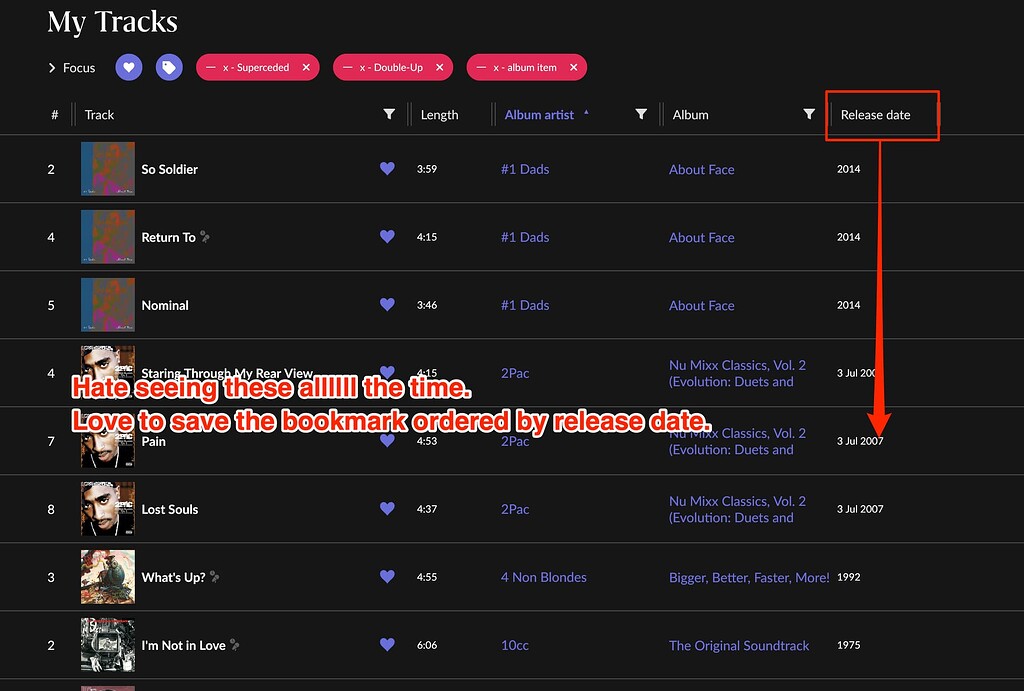The width and height of the screenshot is (1024, 691).
Task: Remove the x - Double-Up filter with its X
Action: (440, 67)
